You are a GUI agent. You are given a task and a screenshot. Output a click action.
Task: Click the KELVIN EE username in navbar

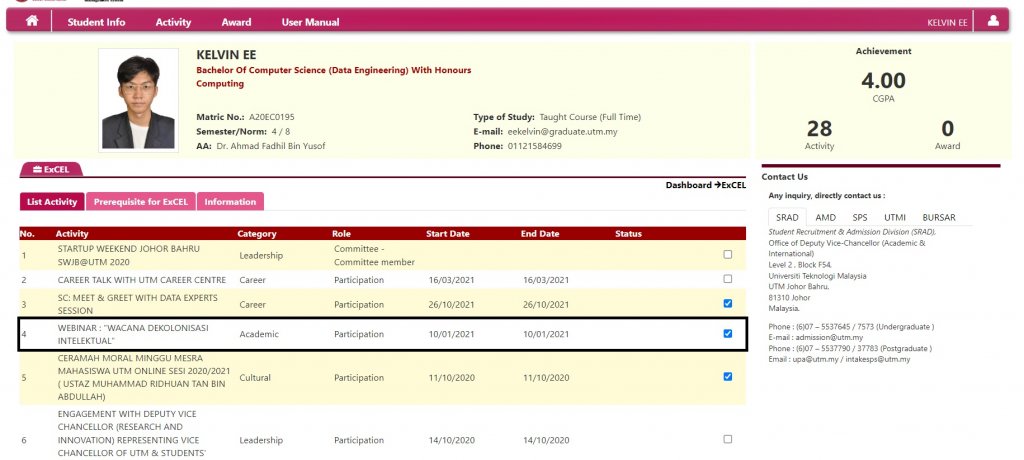click(947, 22)
